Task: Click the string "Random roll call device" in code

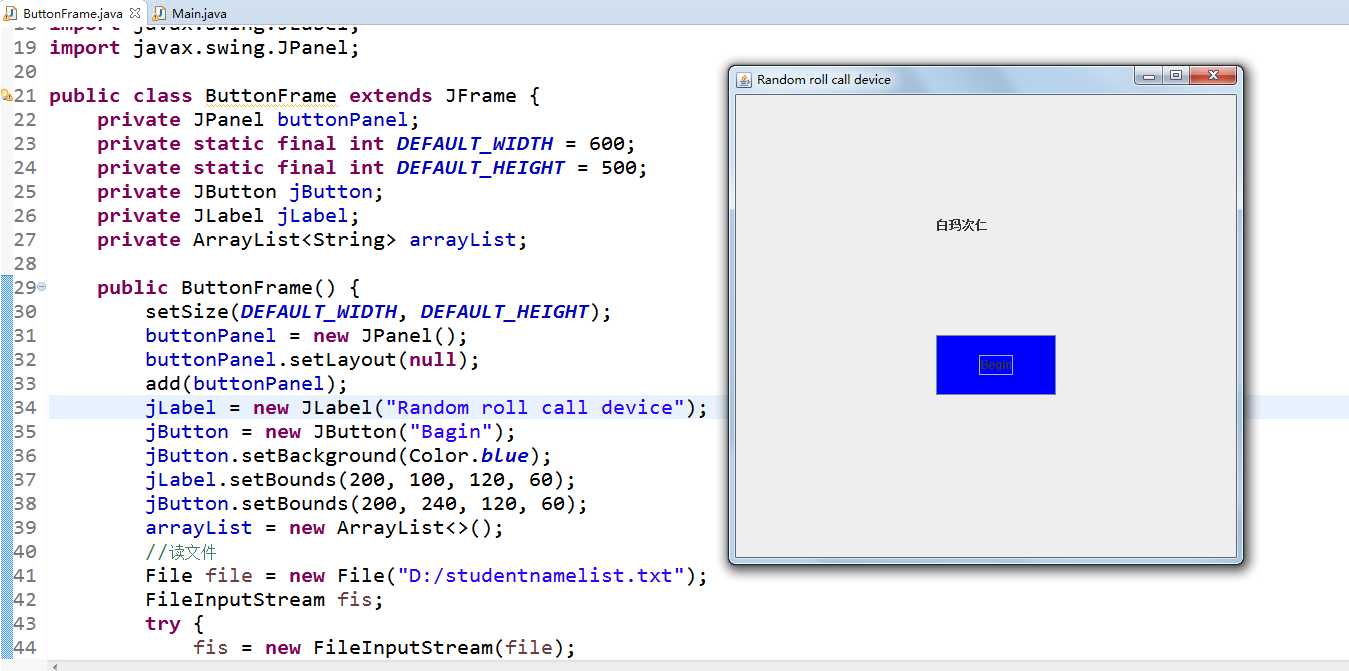Action: [x=535, y=408]
